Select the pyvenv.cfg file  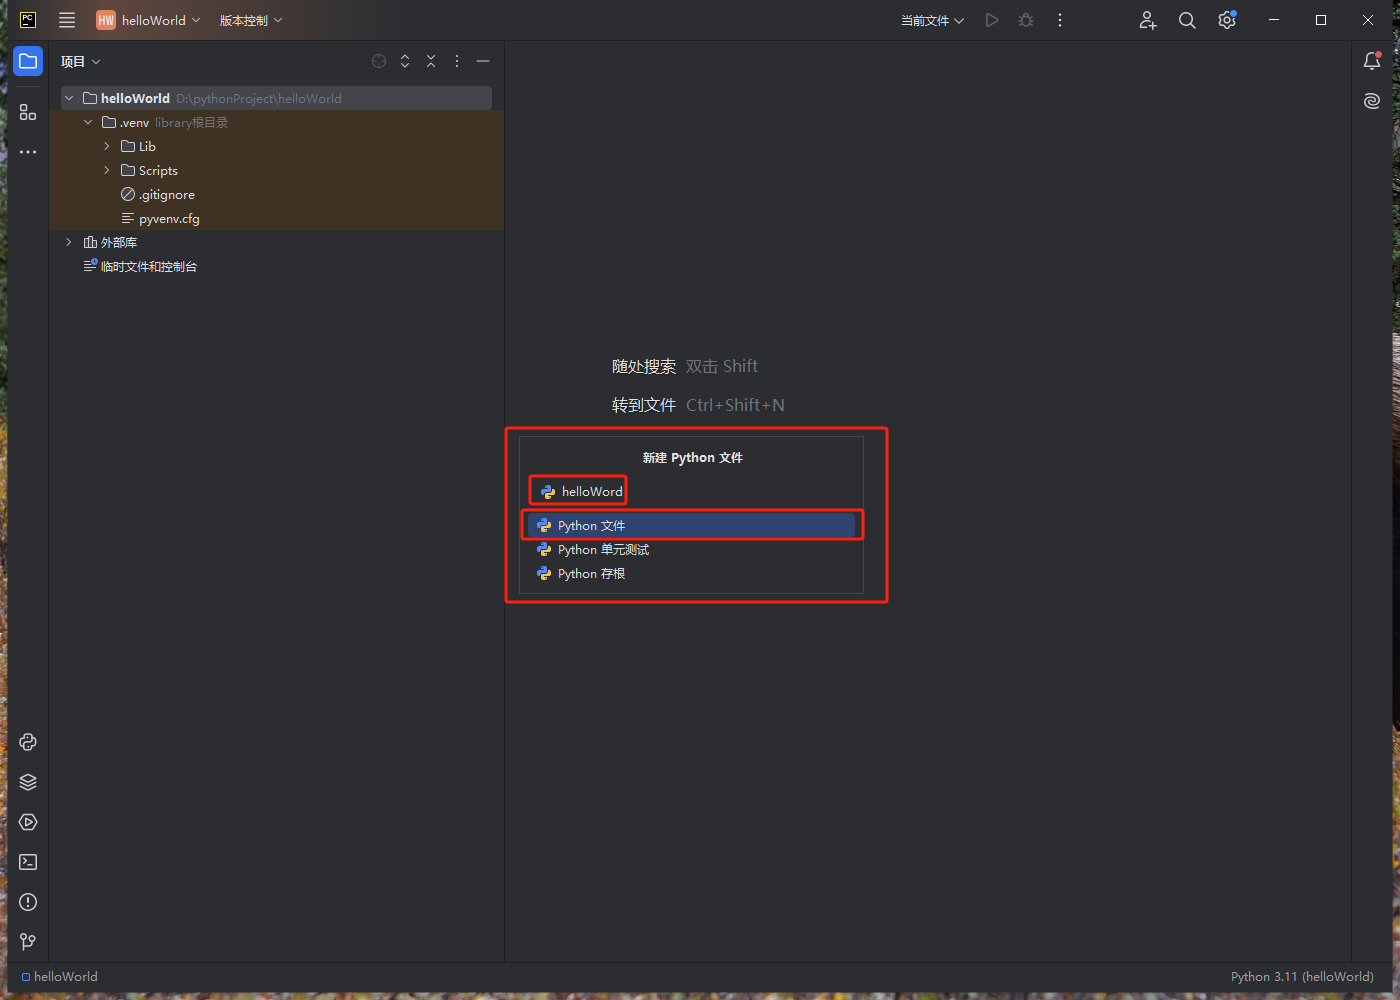[x=276, y=218]
